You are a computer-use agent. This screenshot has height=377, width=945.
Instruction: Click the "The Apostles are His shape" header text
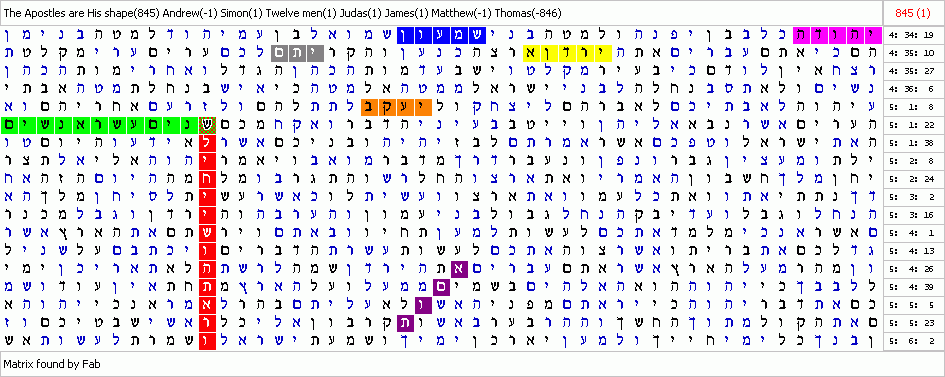tap(65, 13)
